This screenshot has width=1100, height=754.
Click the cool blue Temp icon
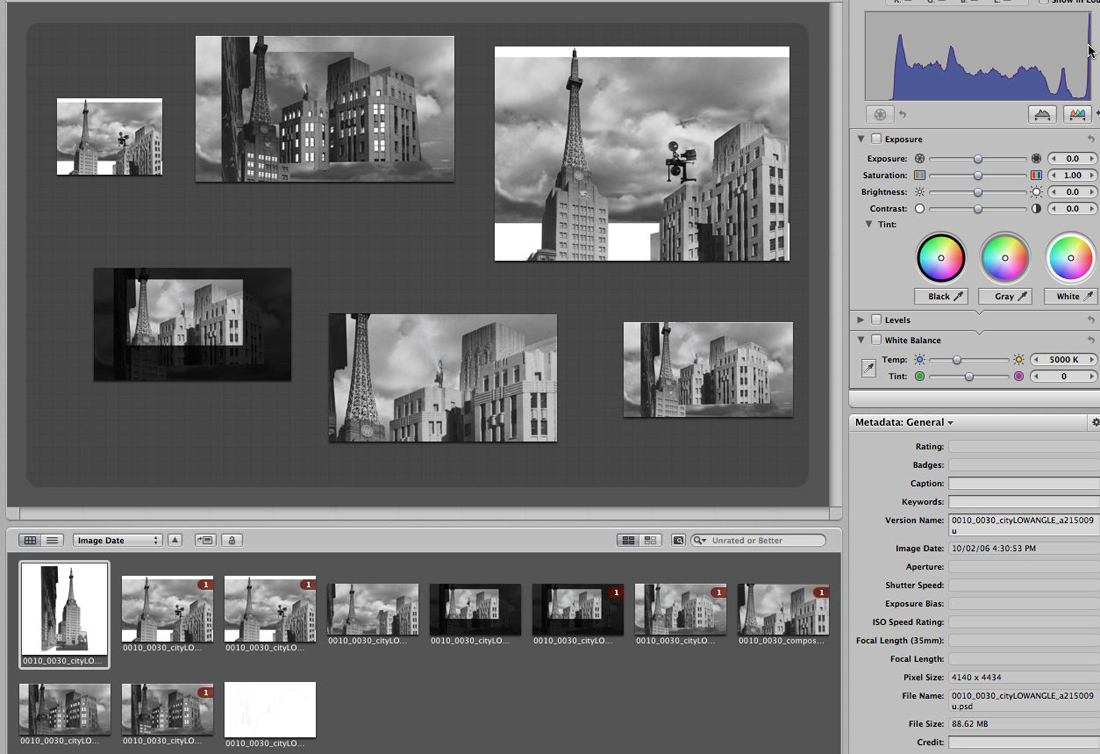920,360
